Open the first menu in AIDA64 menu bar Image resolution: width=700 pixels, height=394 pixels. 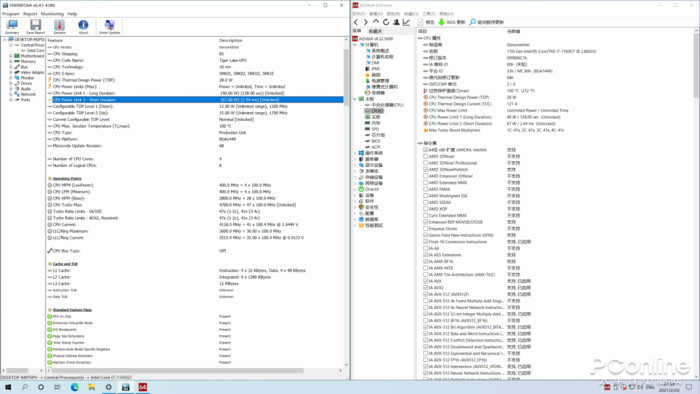click(358, 14)
